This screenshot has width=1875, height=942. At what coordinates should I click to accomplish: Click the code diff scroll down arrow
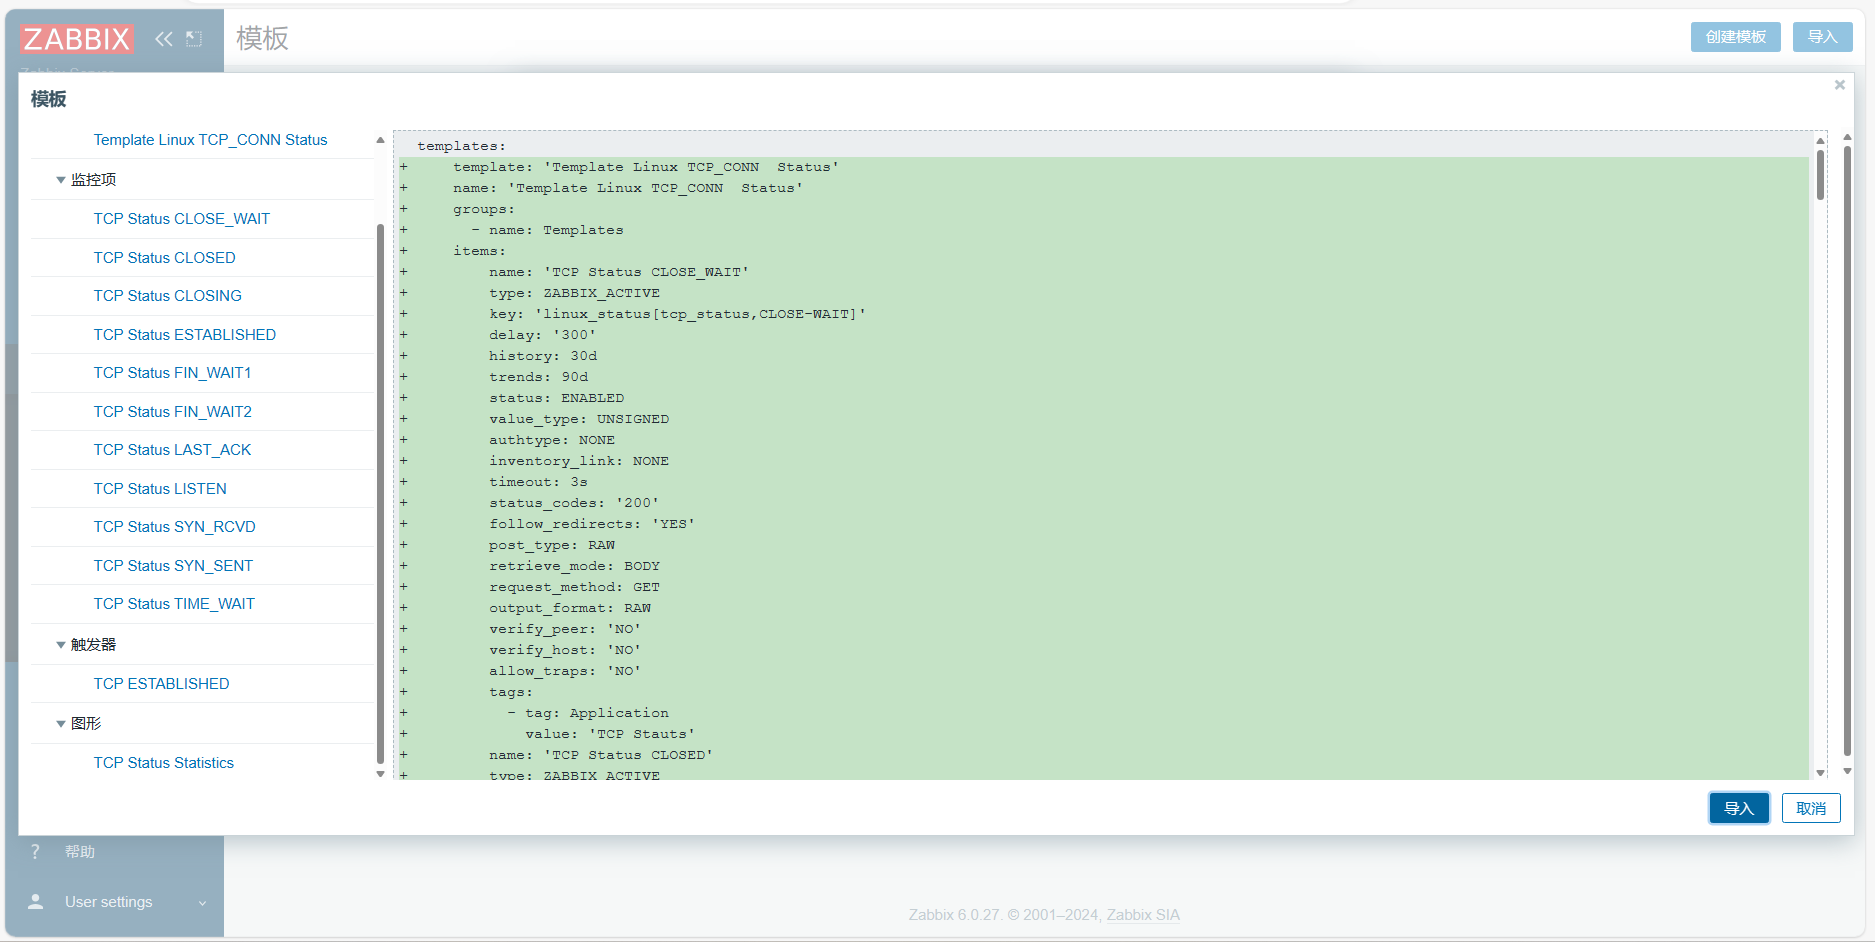tap(1821, 772)
